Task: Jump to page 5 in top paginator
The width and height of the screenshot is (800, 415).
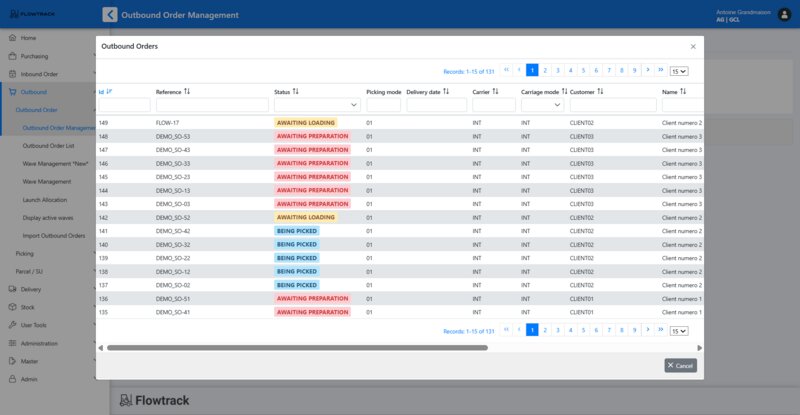Action: tap(583, 70)
